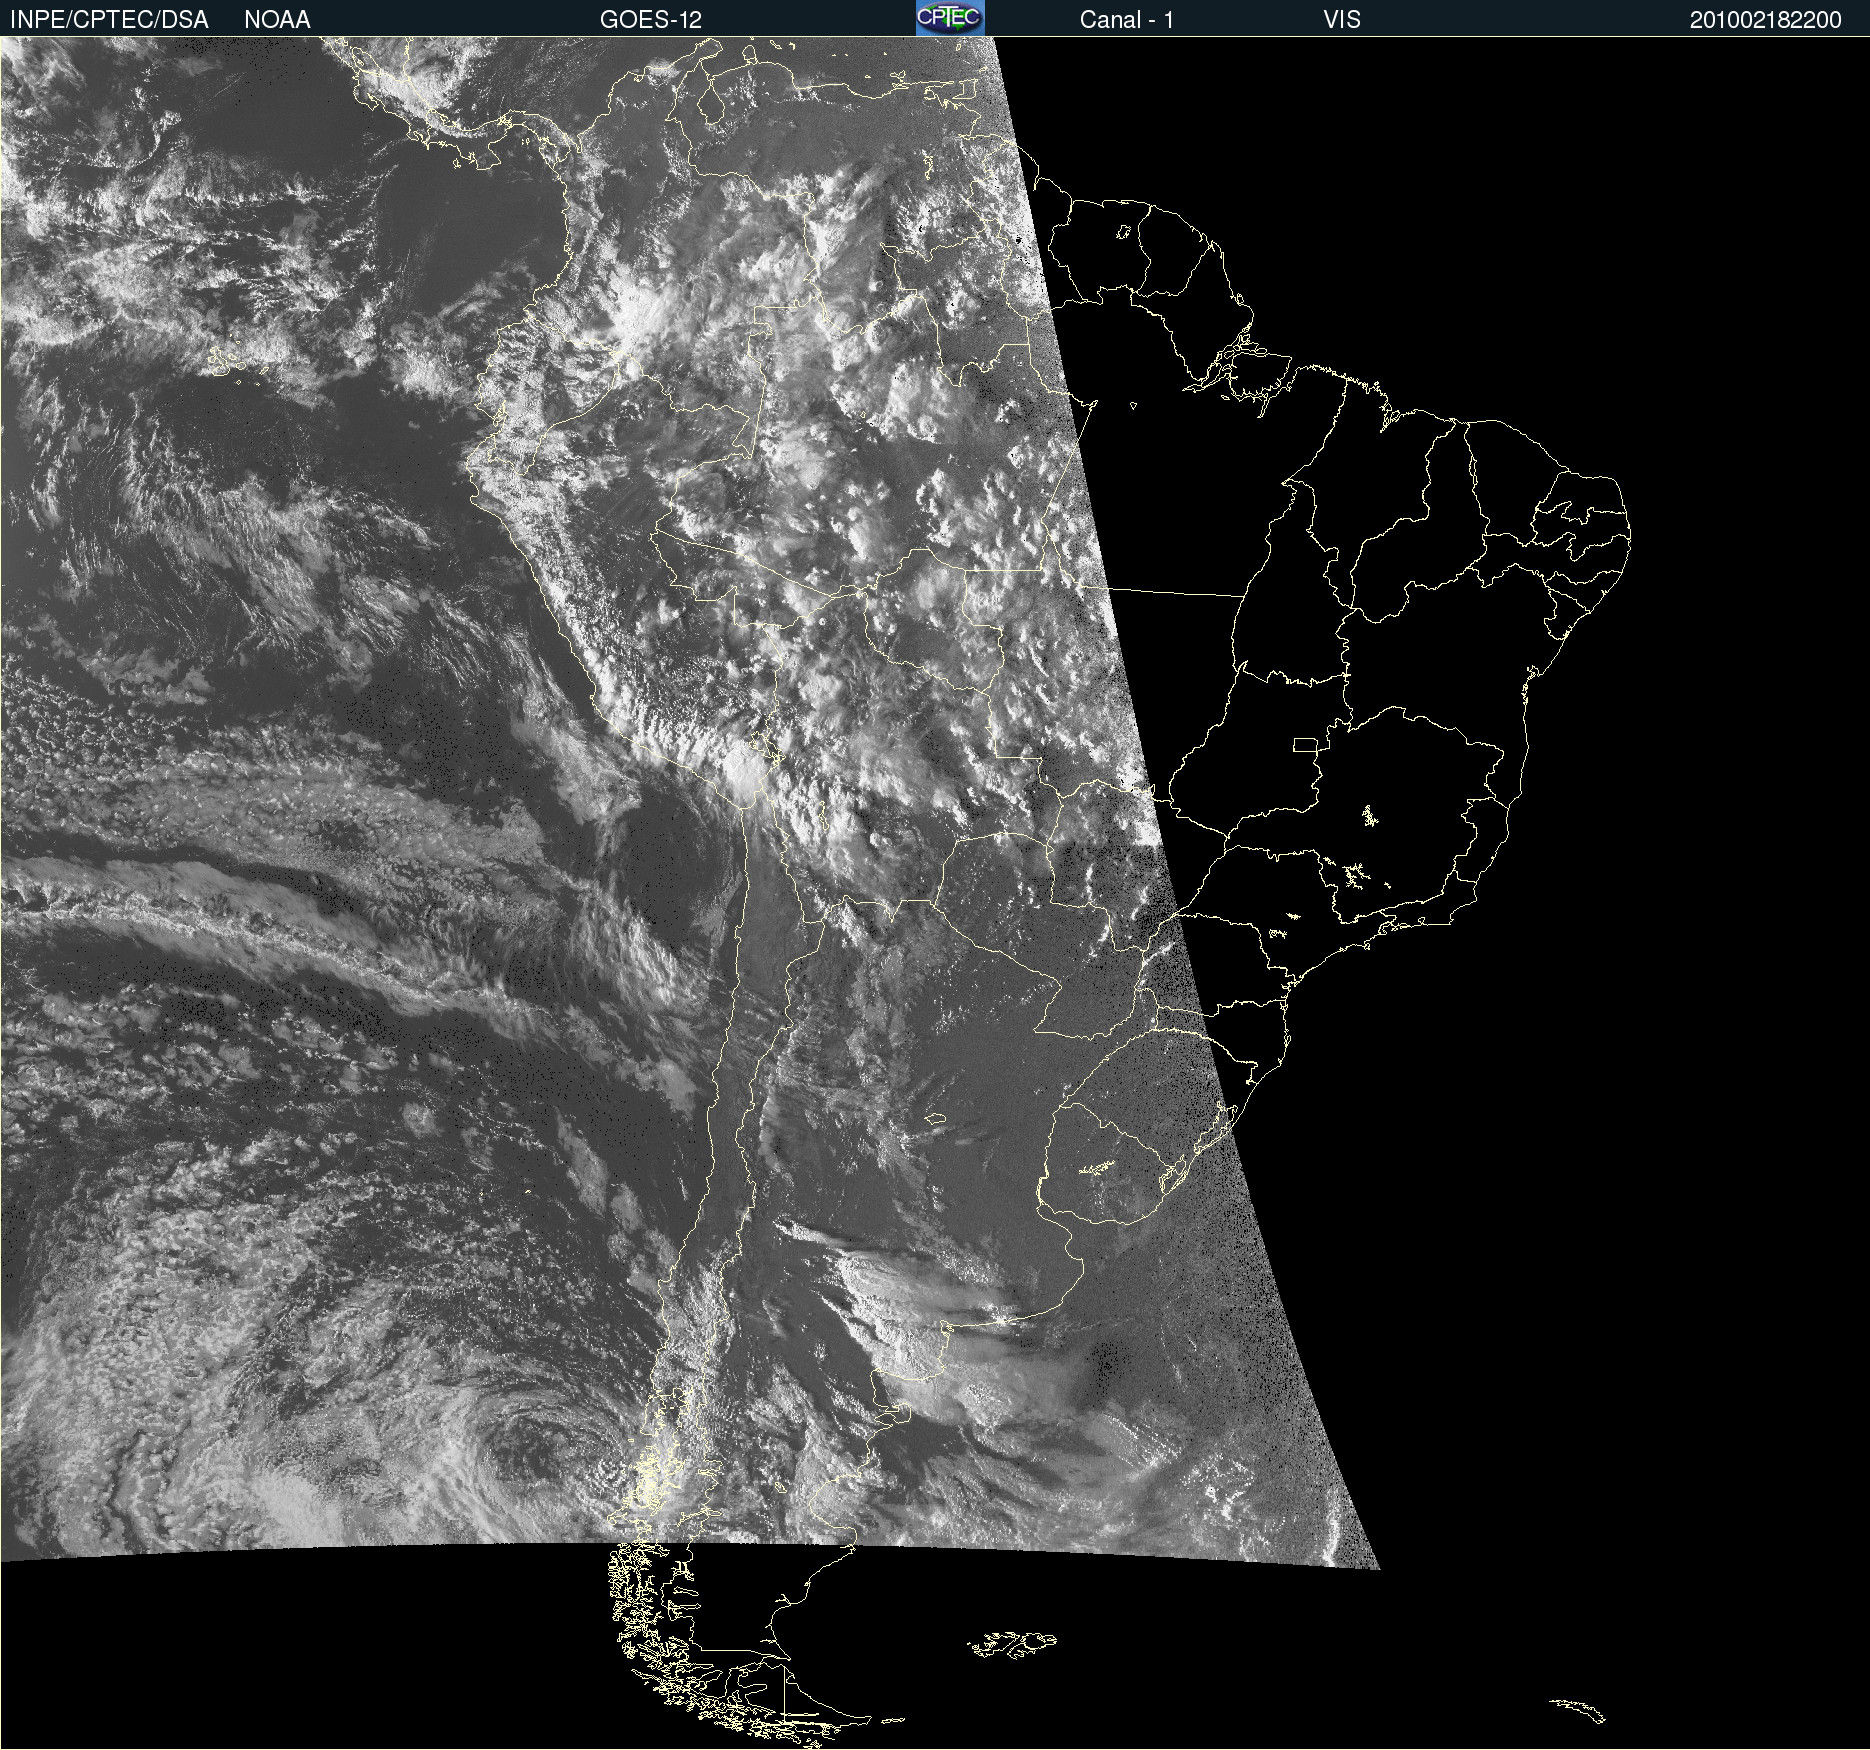This screenshot has width=1870, height=1750.
Task: Click the Canal - 1 label
Action: [x=1126, y=20]
